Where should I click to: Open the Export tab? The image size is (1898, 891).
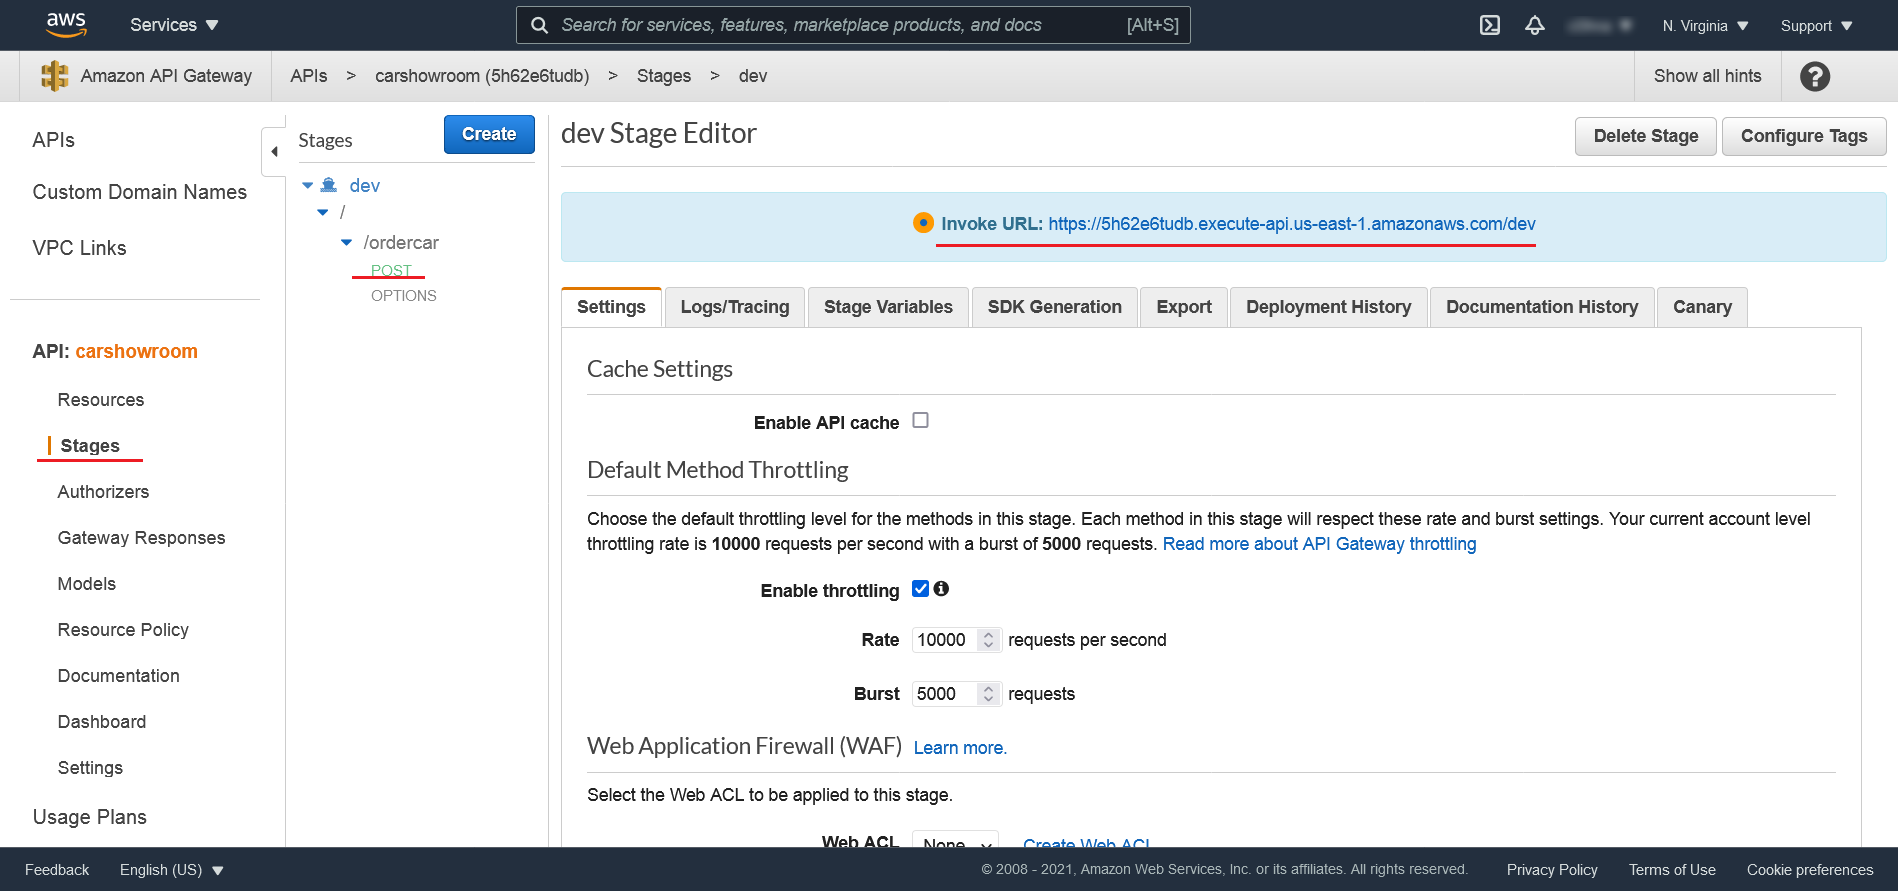tap(1184, 307)
